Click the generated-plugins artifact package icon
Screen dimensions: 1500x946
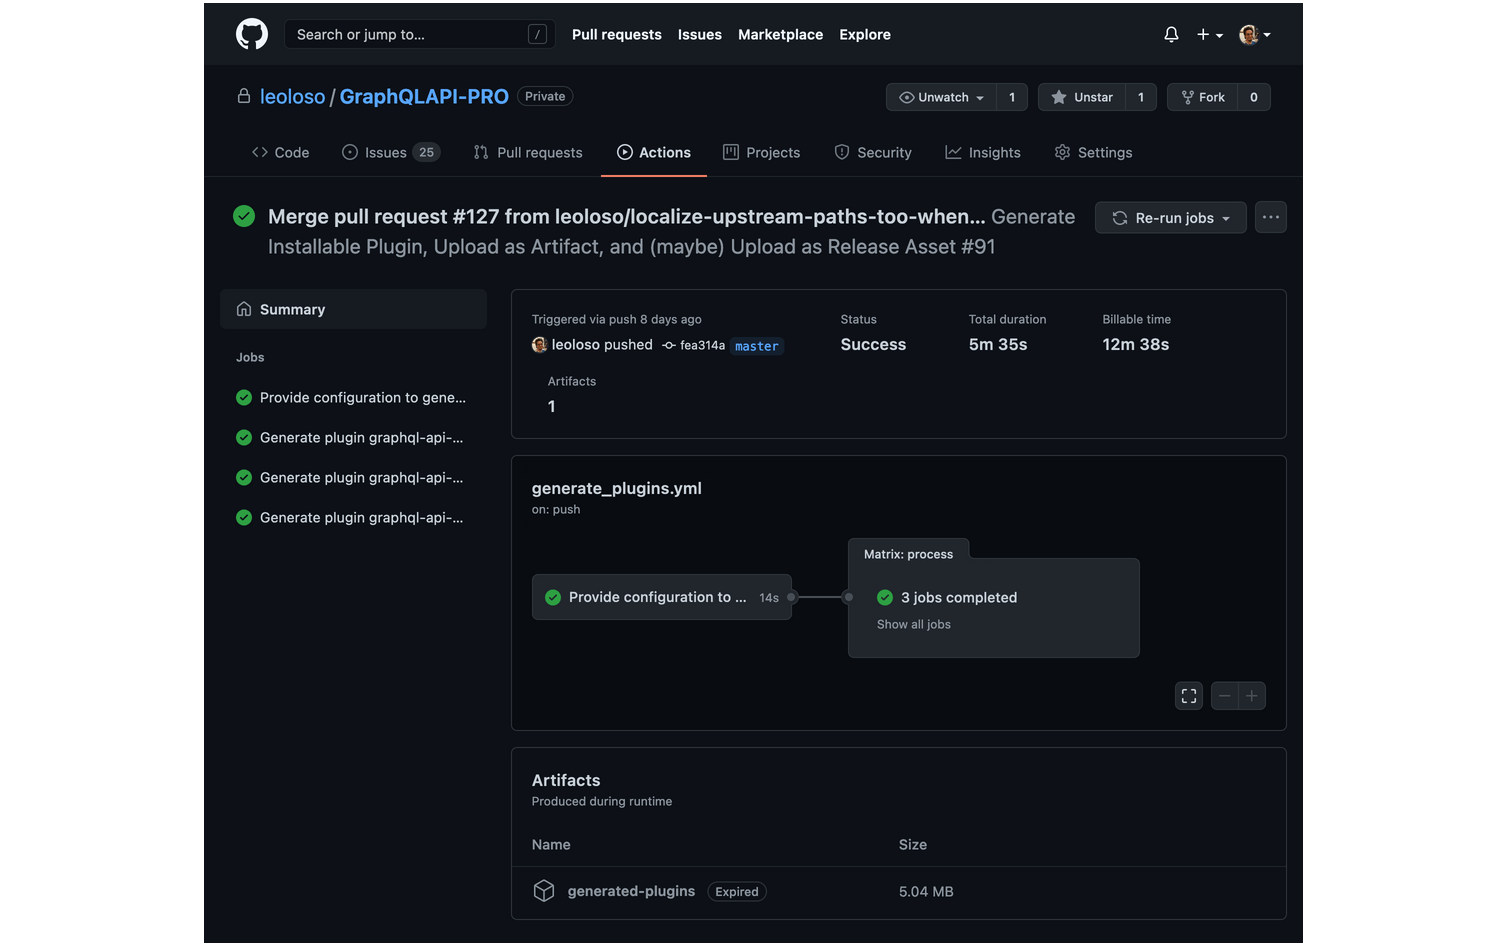pyautogui.click(x=544, y=891)
